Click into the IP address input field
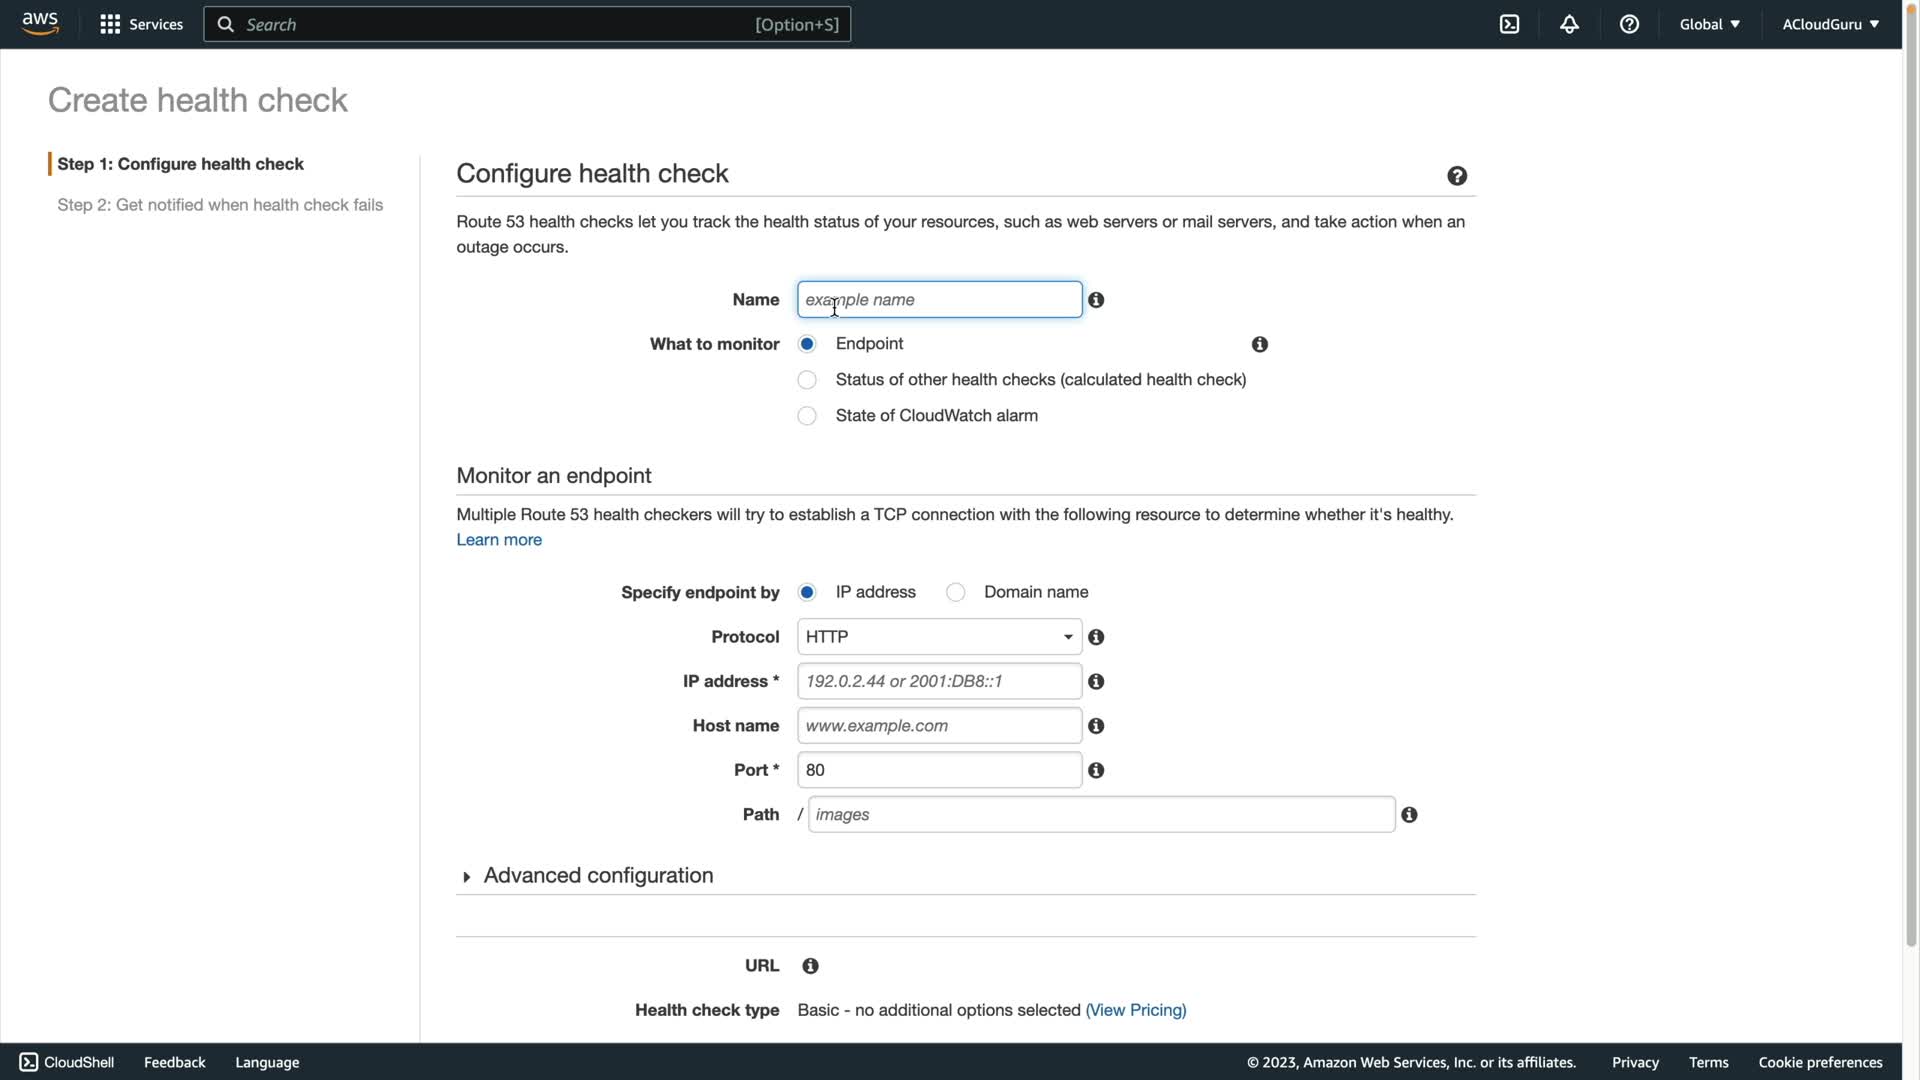This screenshot has height=1080, width=1920. 939,681
